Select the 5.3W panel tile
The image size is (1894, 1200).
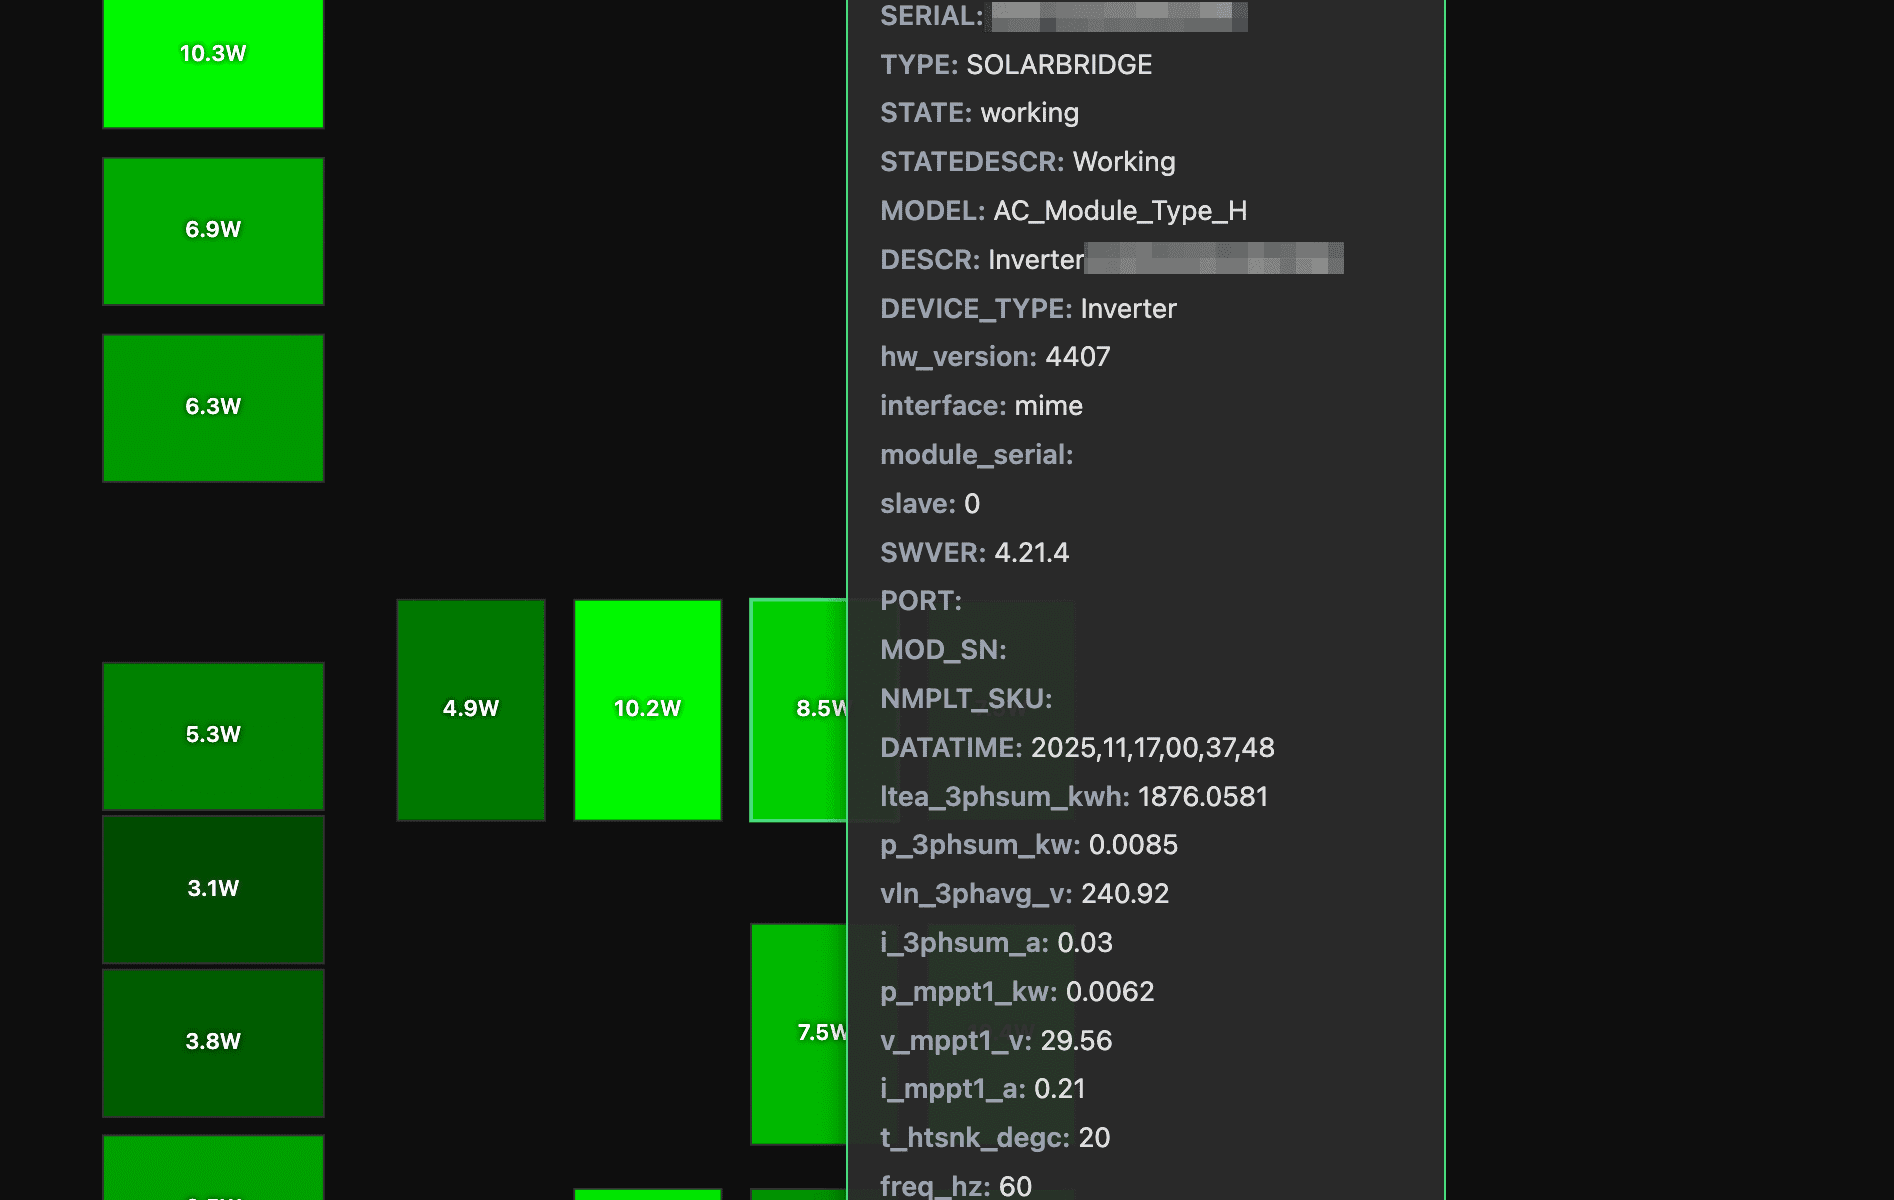213,735
